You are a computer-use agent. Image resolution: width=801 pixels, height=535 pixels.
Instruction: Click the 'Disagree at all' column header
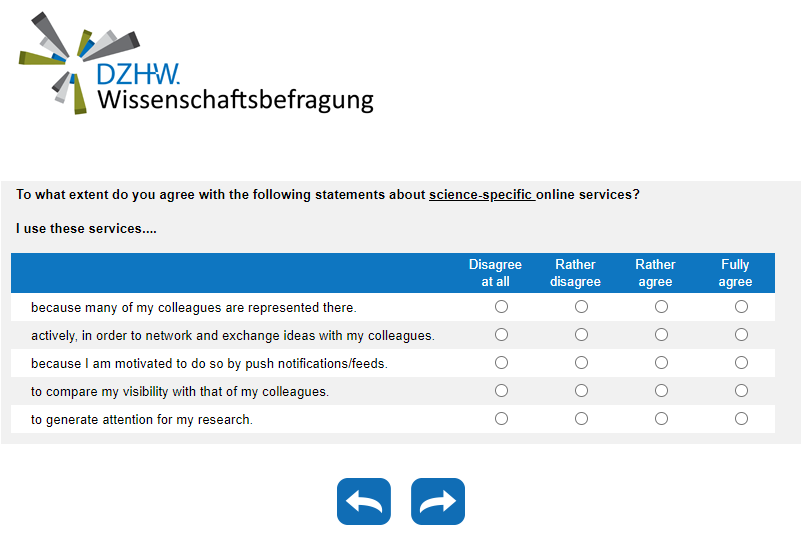[495, 273]
